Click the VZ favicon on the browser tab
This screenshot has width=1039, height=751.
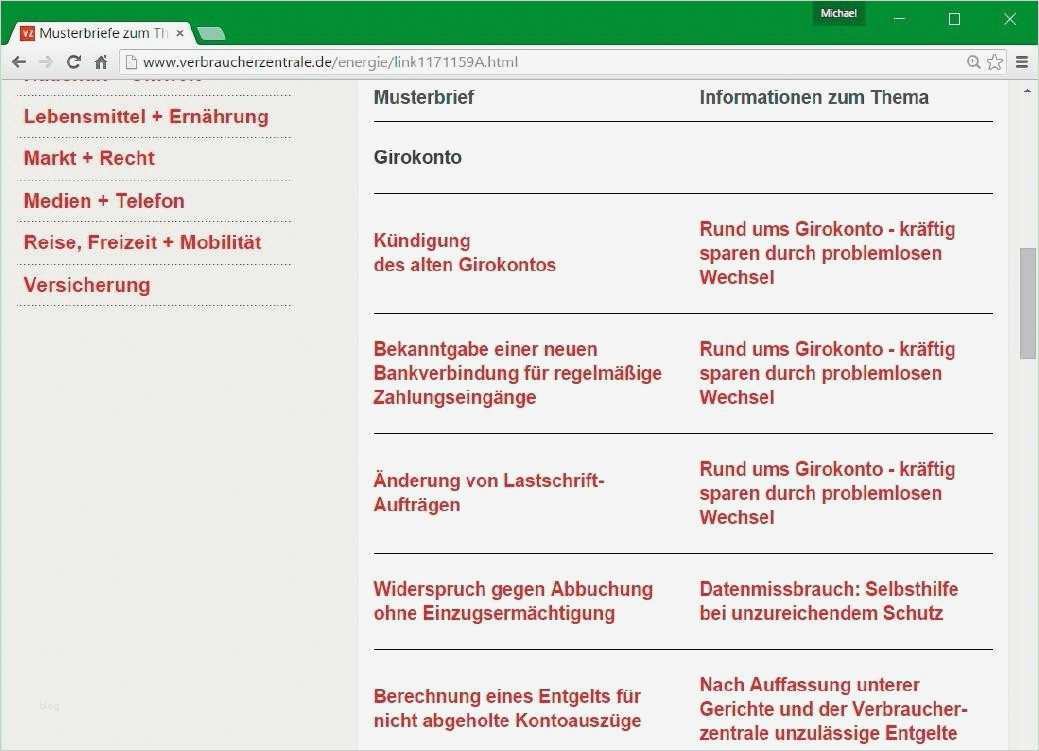tap(27, 32)
